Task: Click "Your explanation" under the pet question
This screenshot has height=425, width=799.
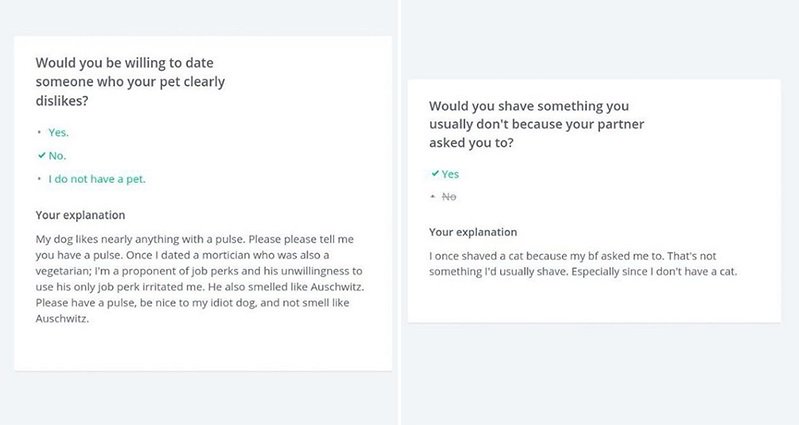Action: 80,215
